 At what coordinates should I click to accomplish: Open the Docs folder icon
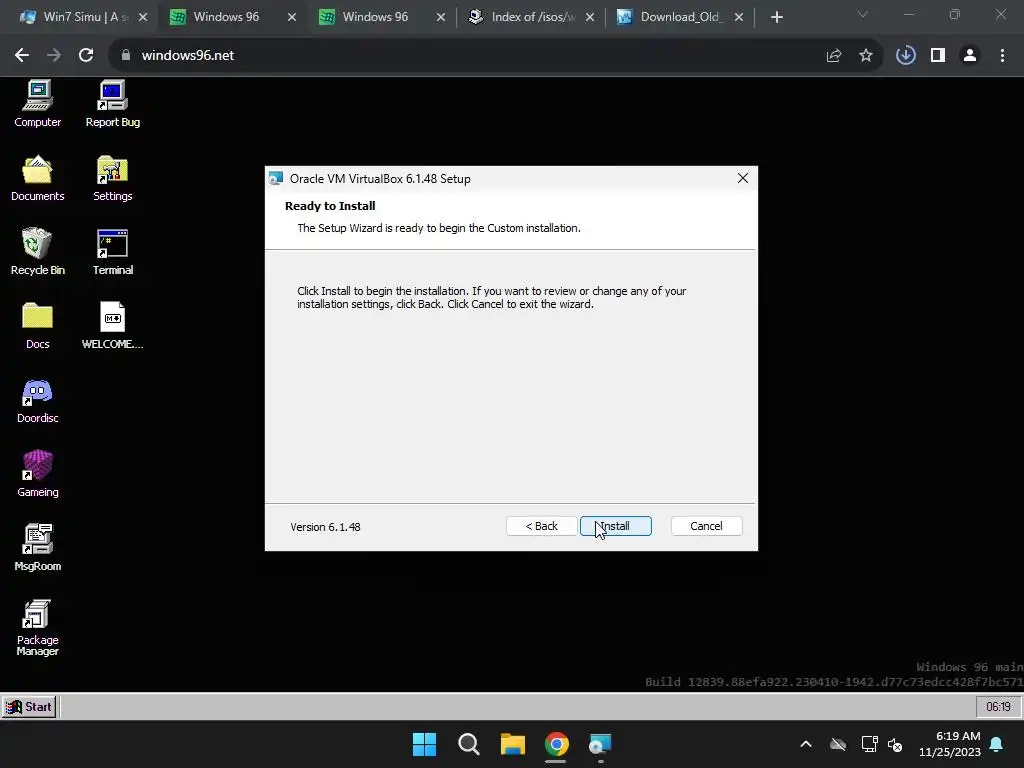point(37,326)
